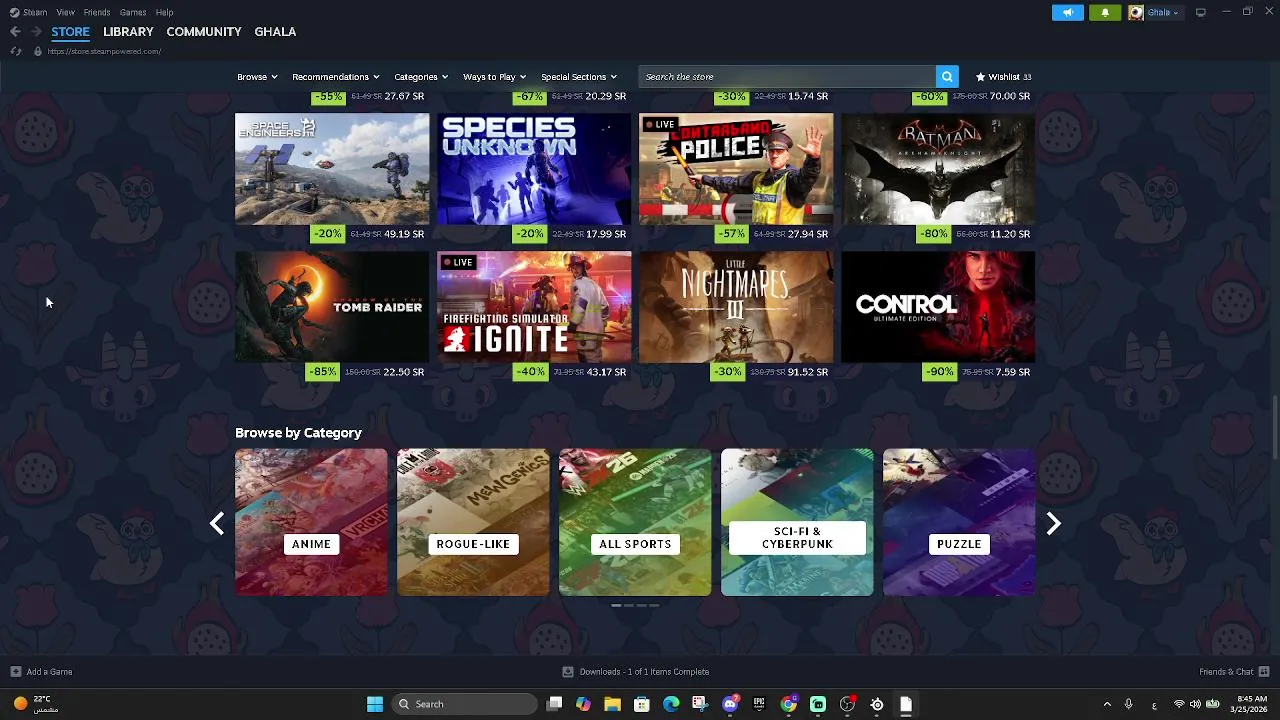Click the store search magnifier button
Viewport: 1280px width, 720px height.
947,76
